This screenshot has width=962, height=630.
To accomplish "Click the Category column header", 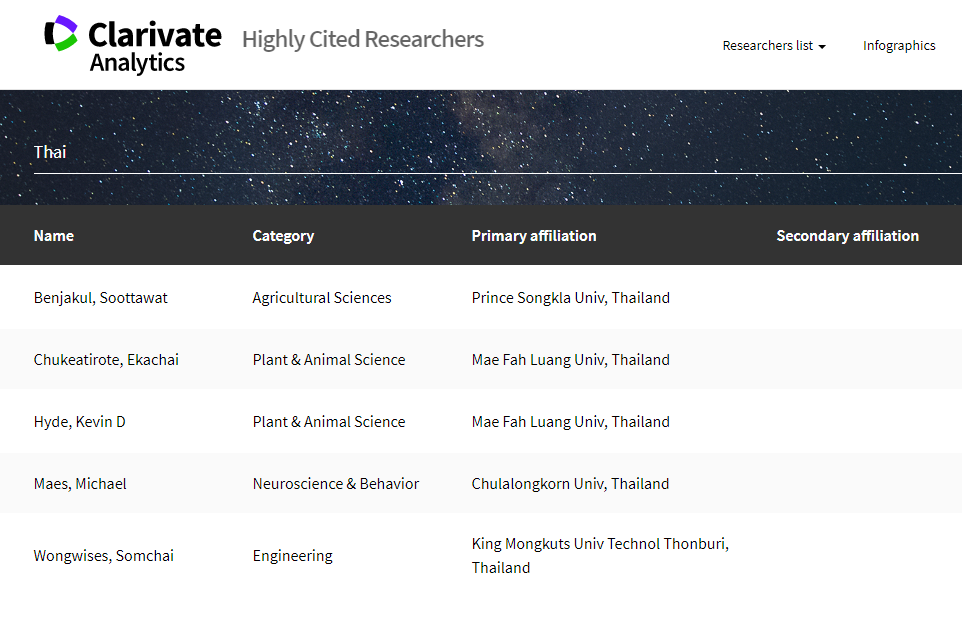I will (x=283, y=236).
